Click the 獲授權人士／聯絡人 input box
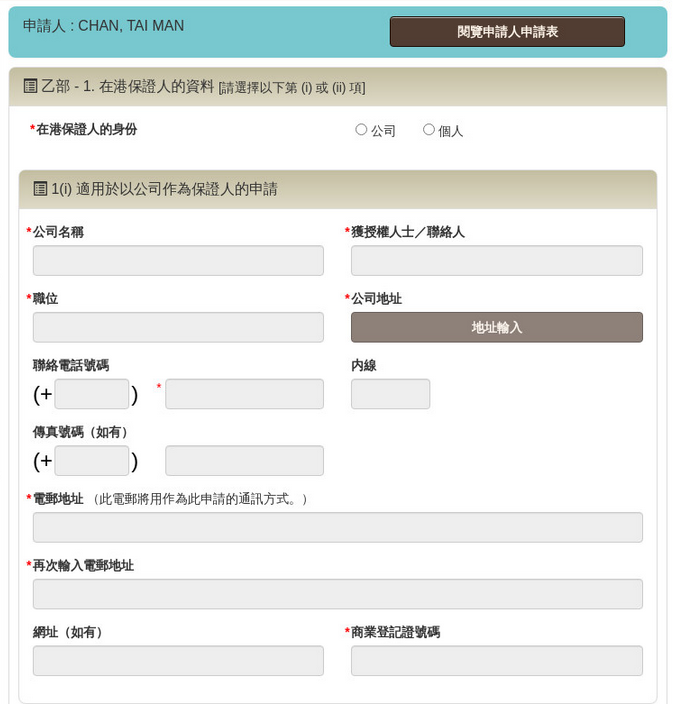Viewport: 673px width, 704px height. coord(496,261)
